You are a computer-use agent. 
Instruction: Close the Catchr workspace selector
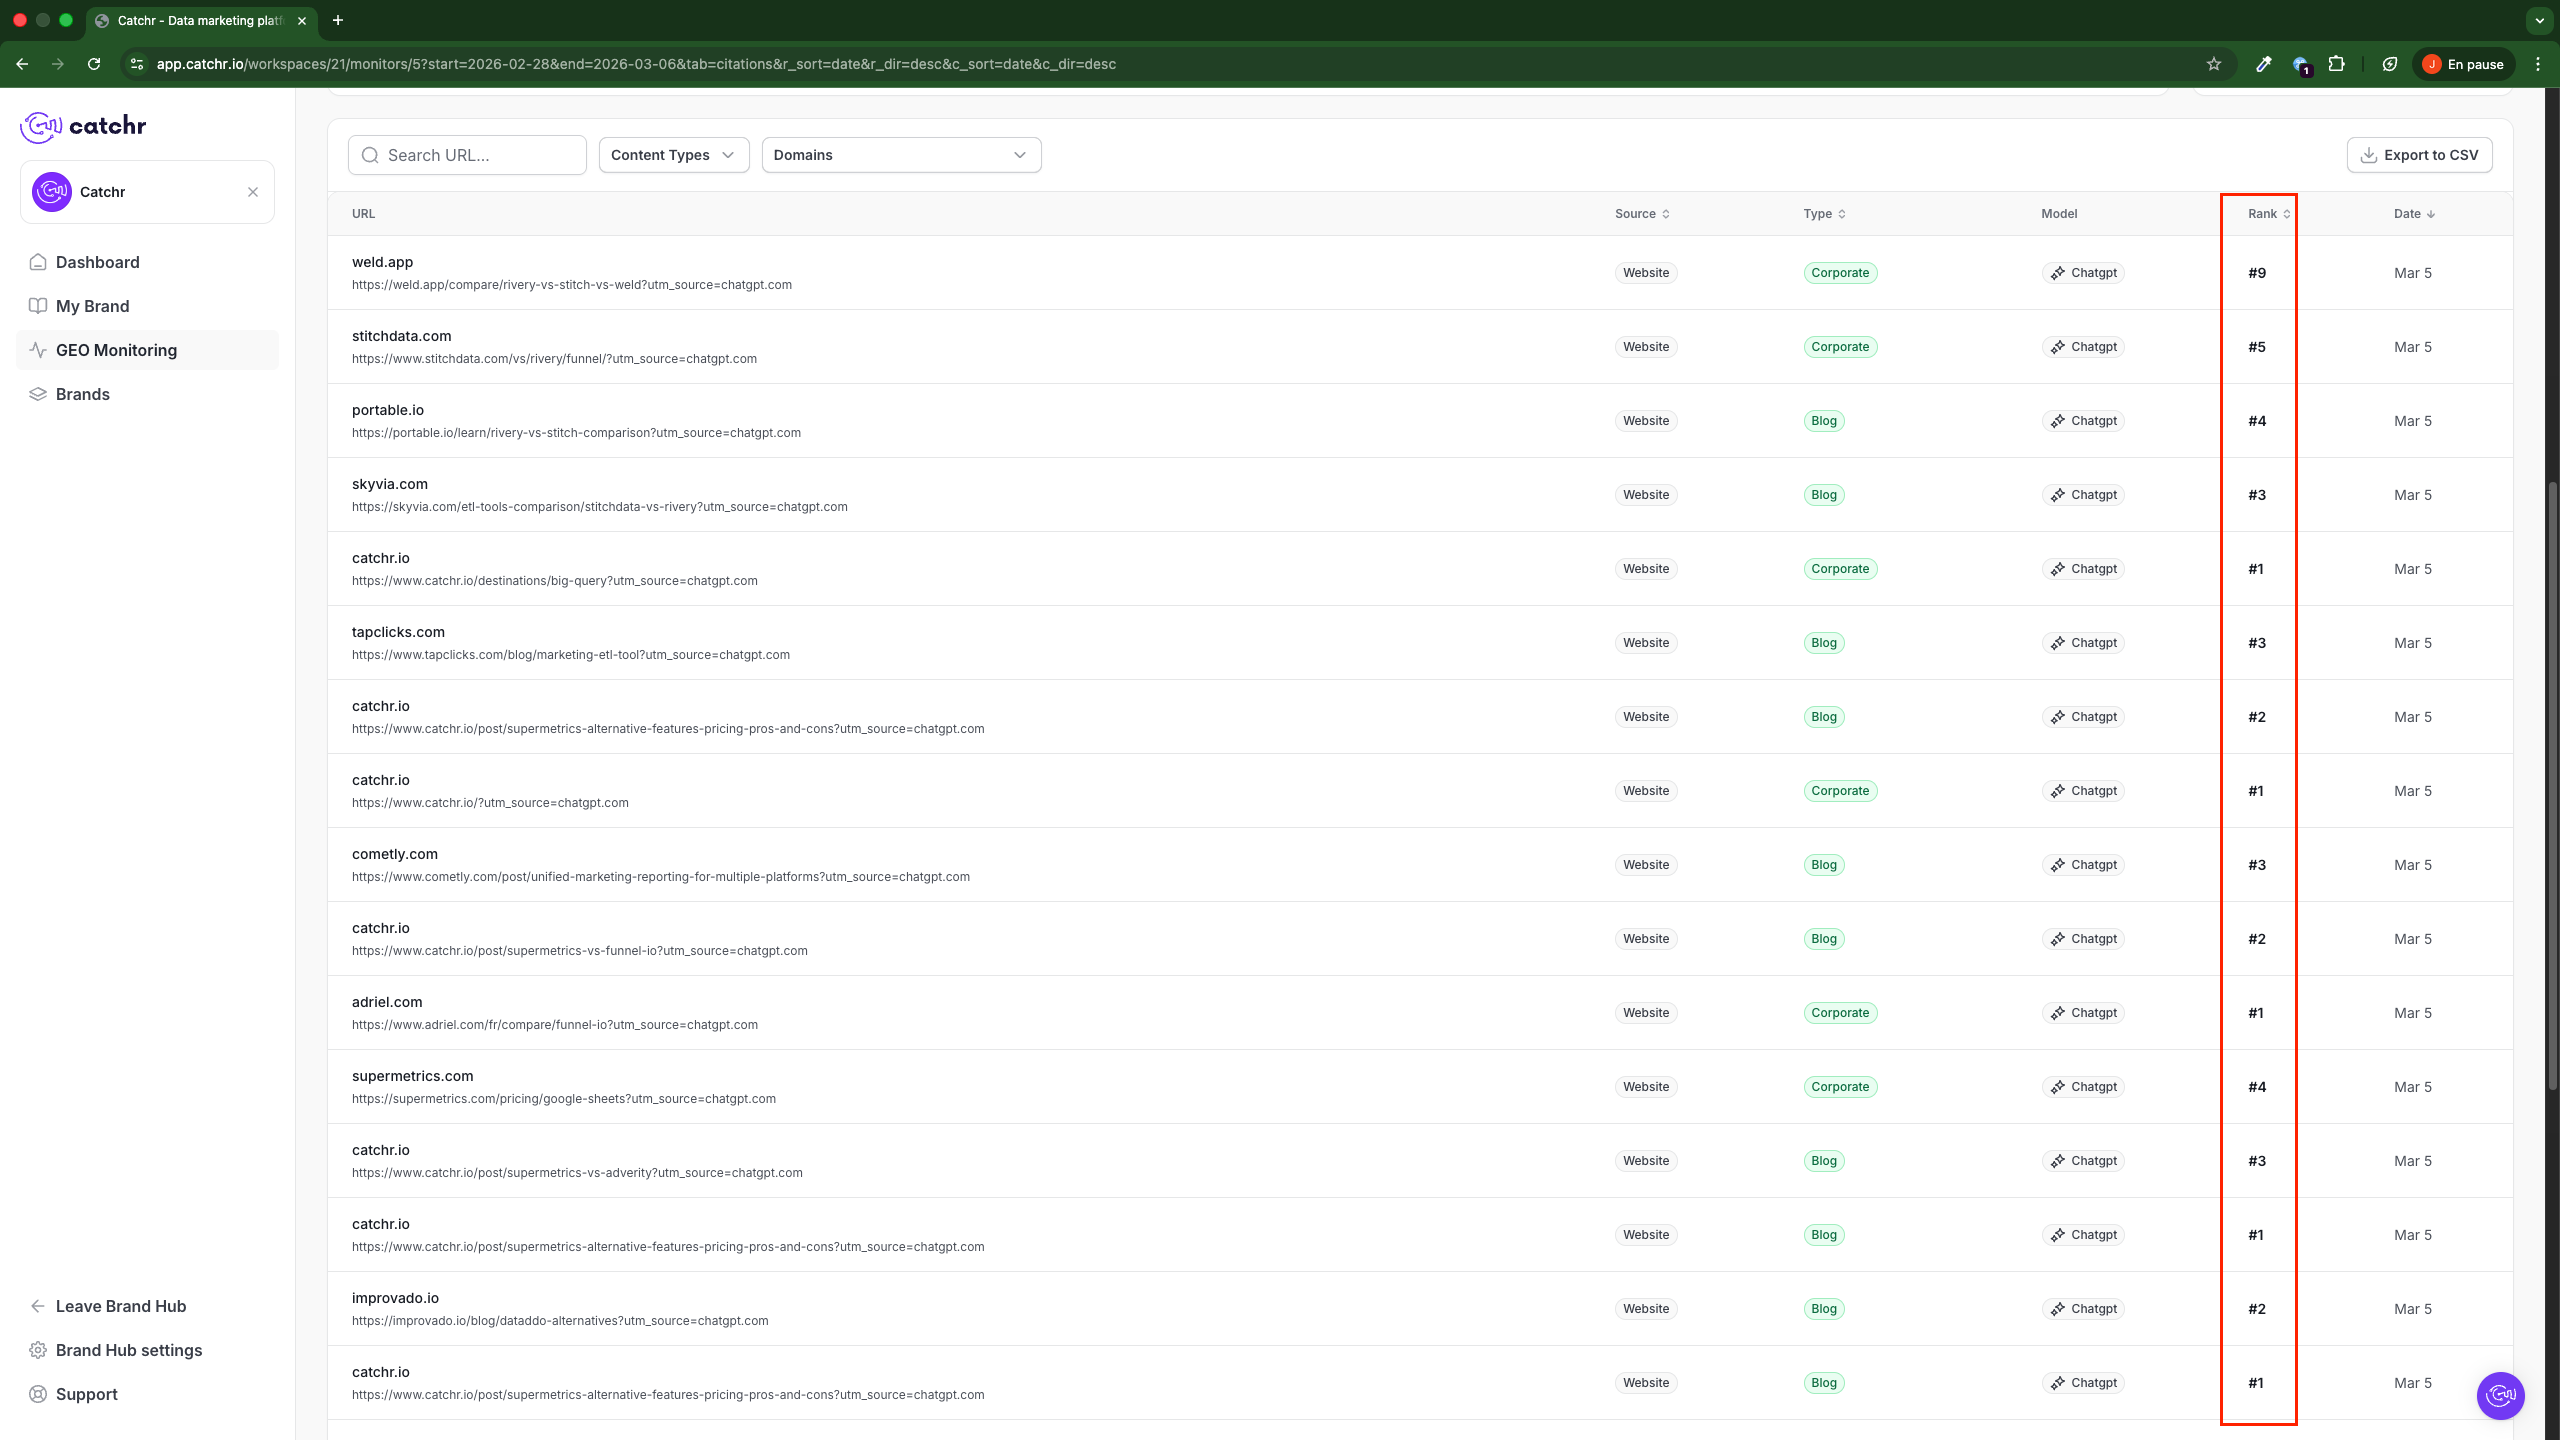click(x=253, y=192)
